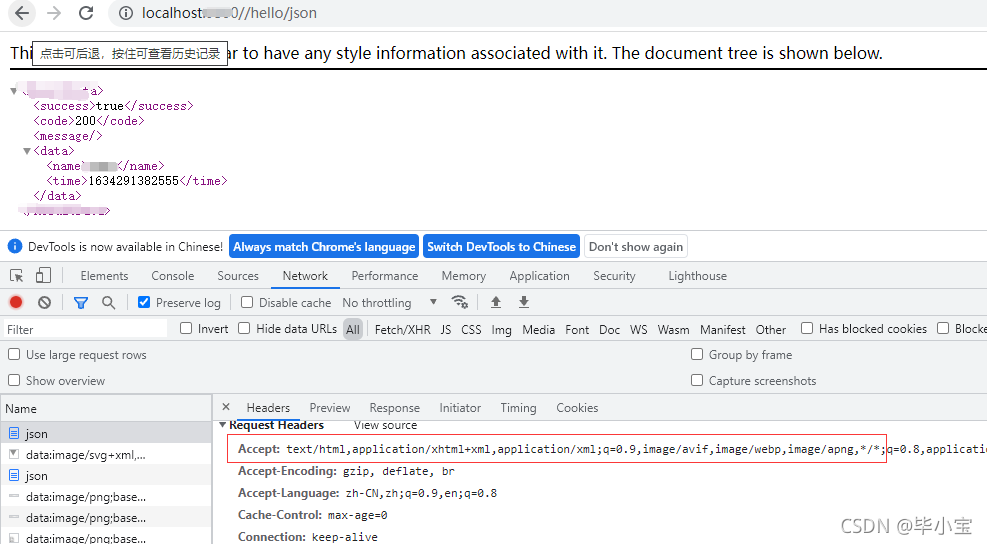
Task: Open the Preview details tab
Action: [x=330, y=408]
